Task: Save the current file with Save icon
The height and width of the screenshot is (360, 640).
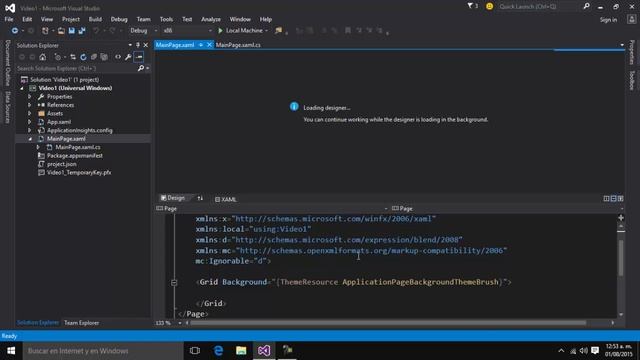Action: [x=71, y=31]
